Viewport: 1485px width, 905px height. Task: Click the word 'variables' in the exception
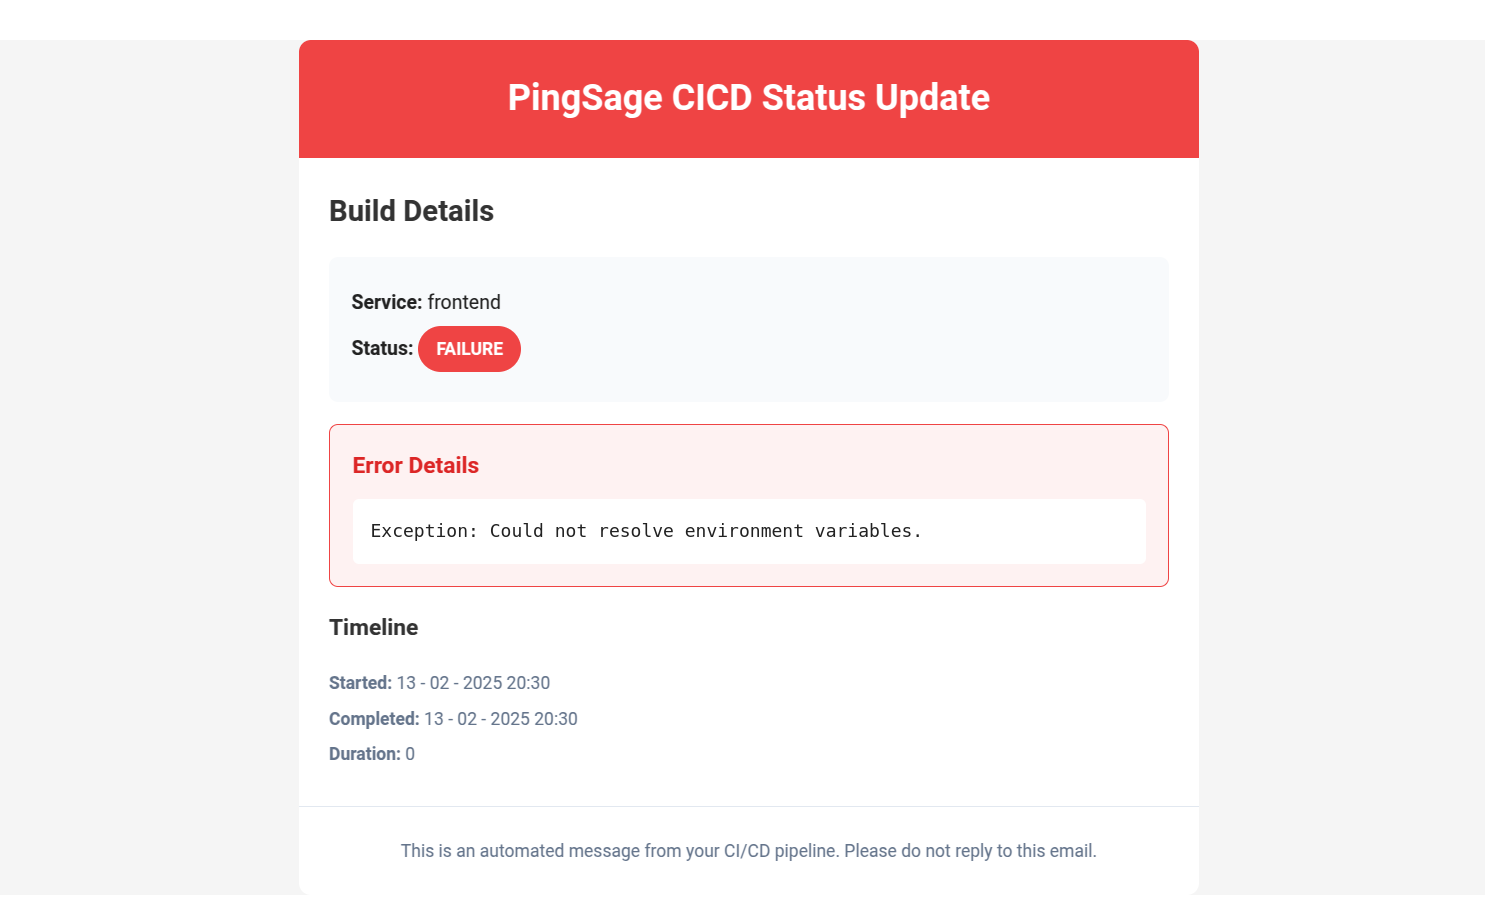tap(864, 531)
